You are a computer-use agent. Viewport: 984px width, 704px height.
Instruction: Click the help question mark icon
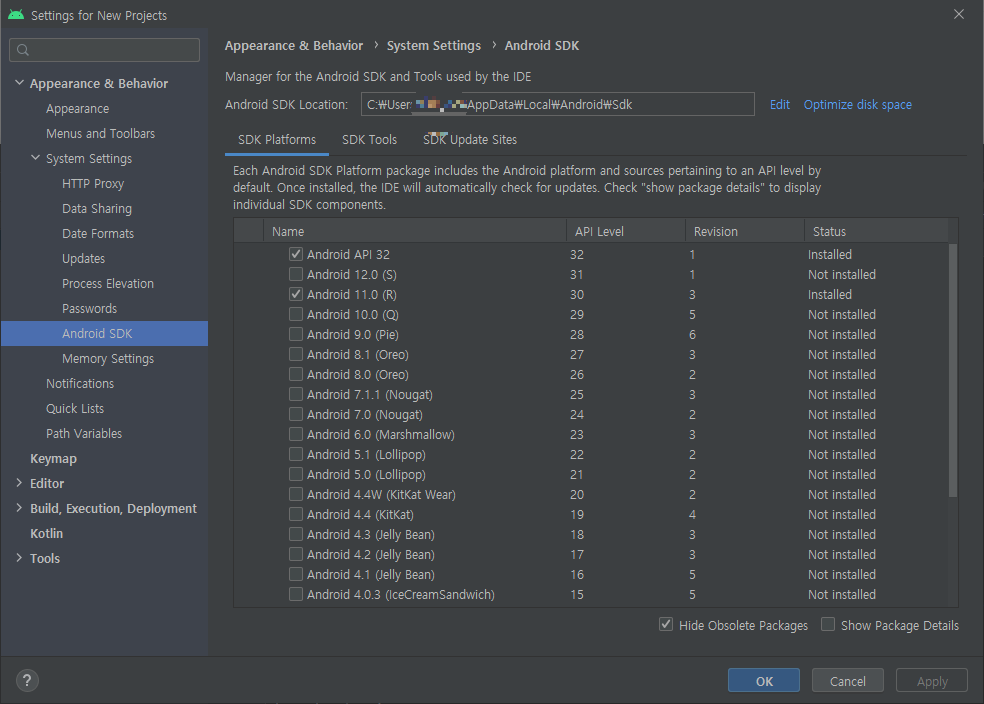27,680
